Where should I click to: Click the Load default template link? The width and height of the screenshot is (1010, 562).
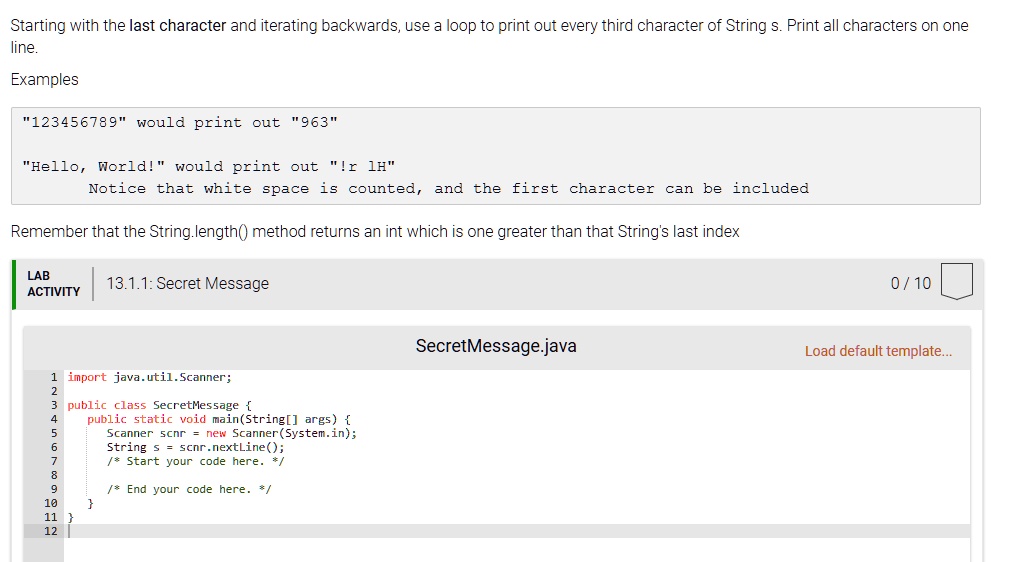[878, 351]
